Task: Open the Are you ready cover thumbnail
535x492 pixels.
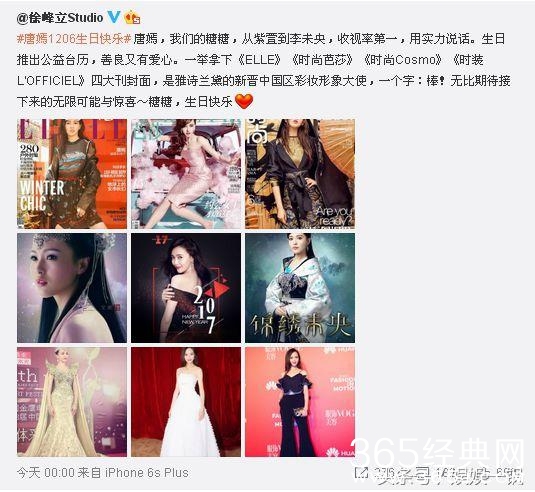Action: (300, 174)
